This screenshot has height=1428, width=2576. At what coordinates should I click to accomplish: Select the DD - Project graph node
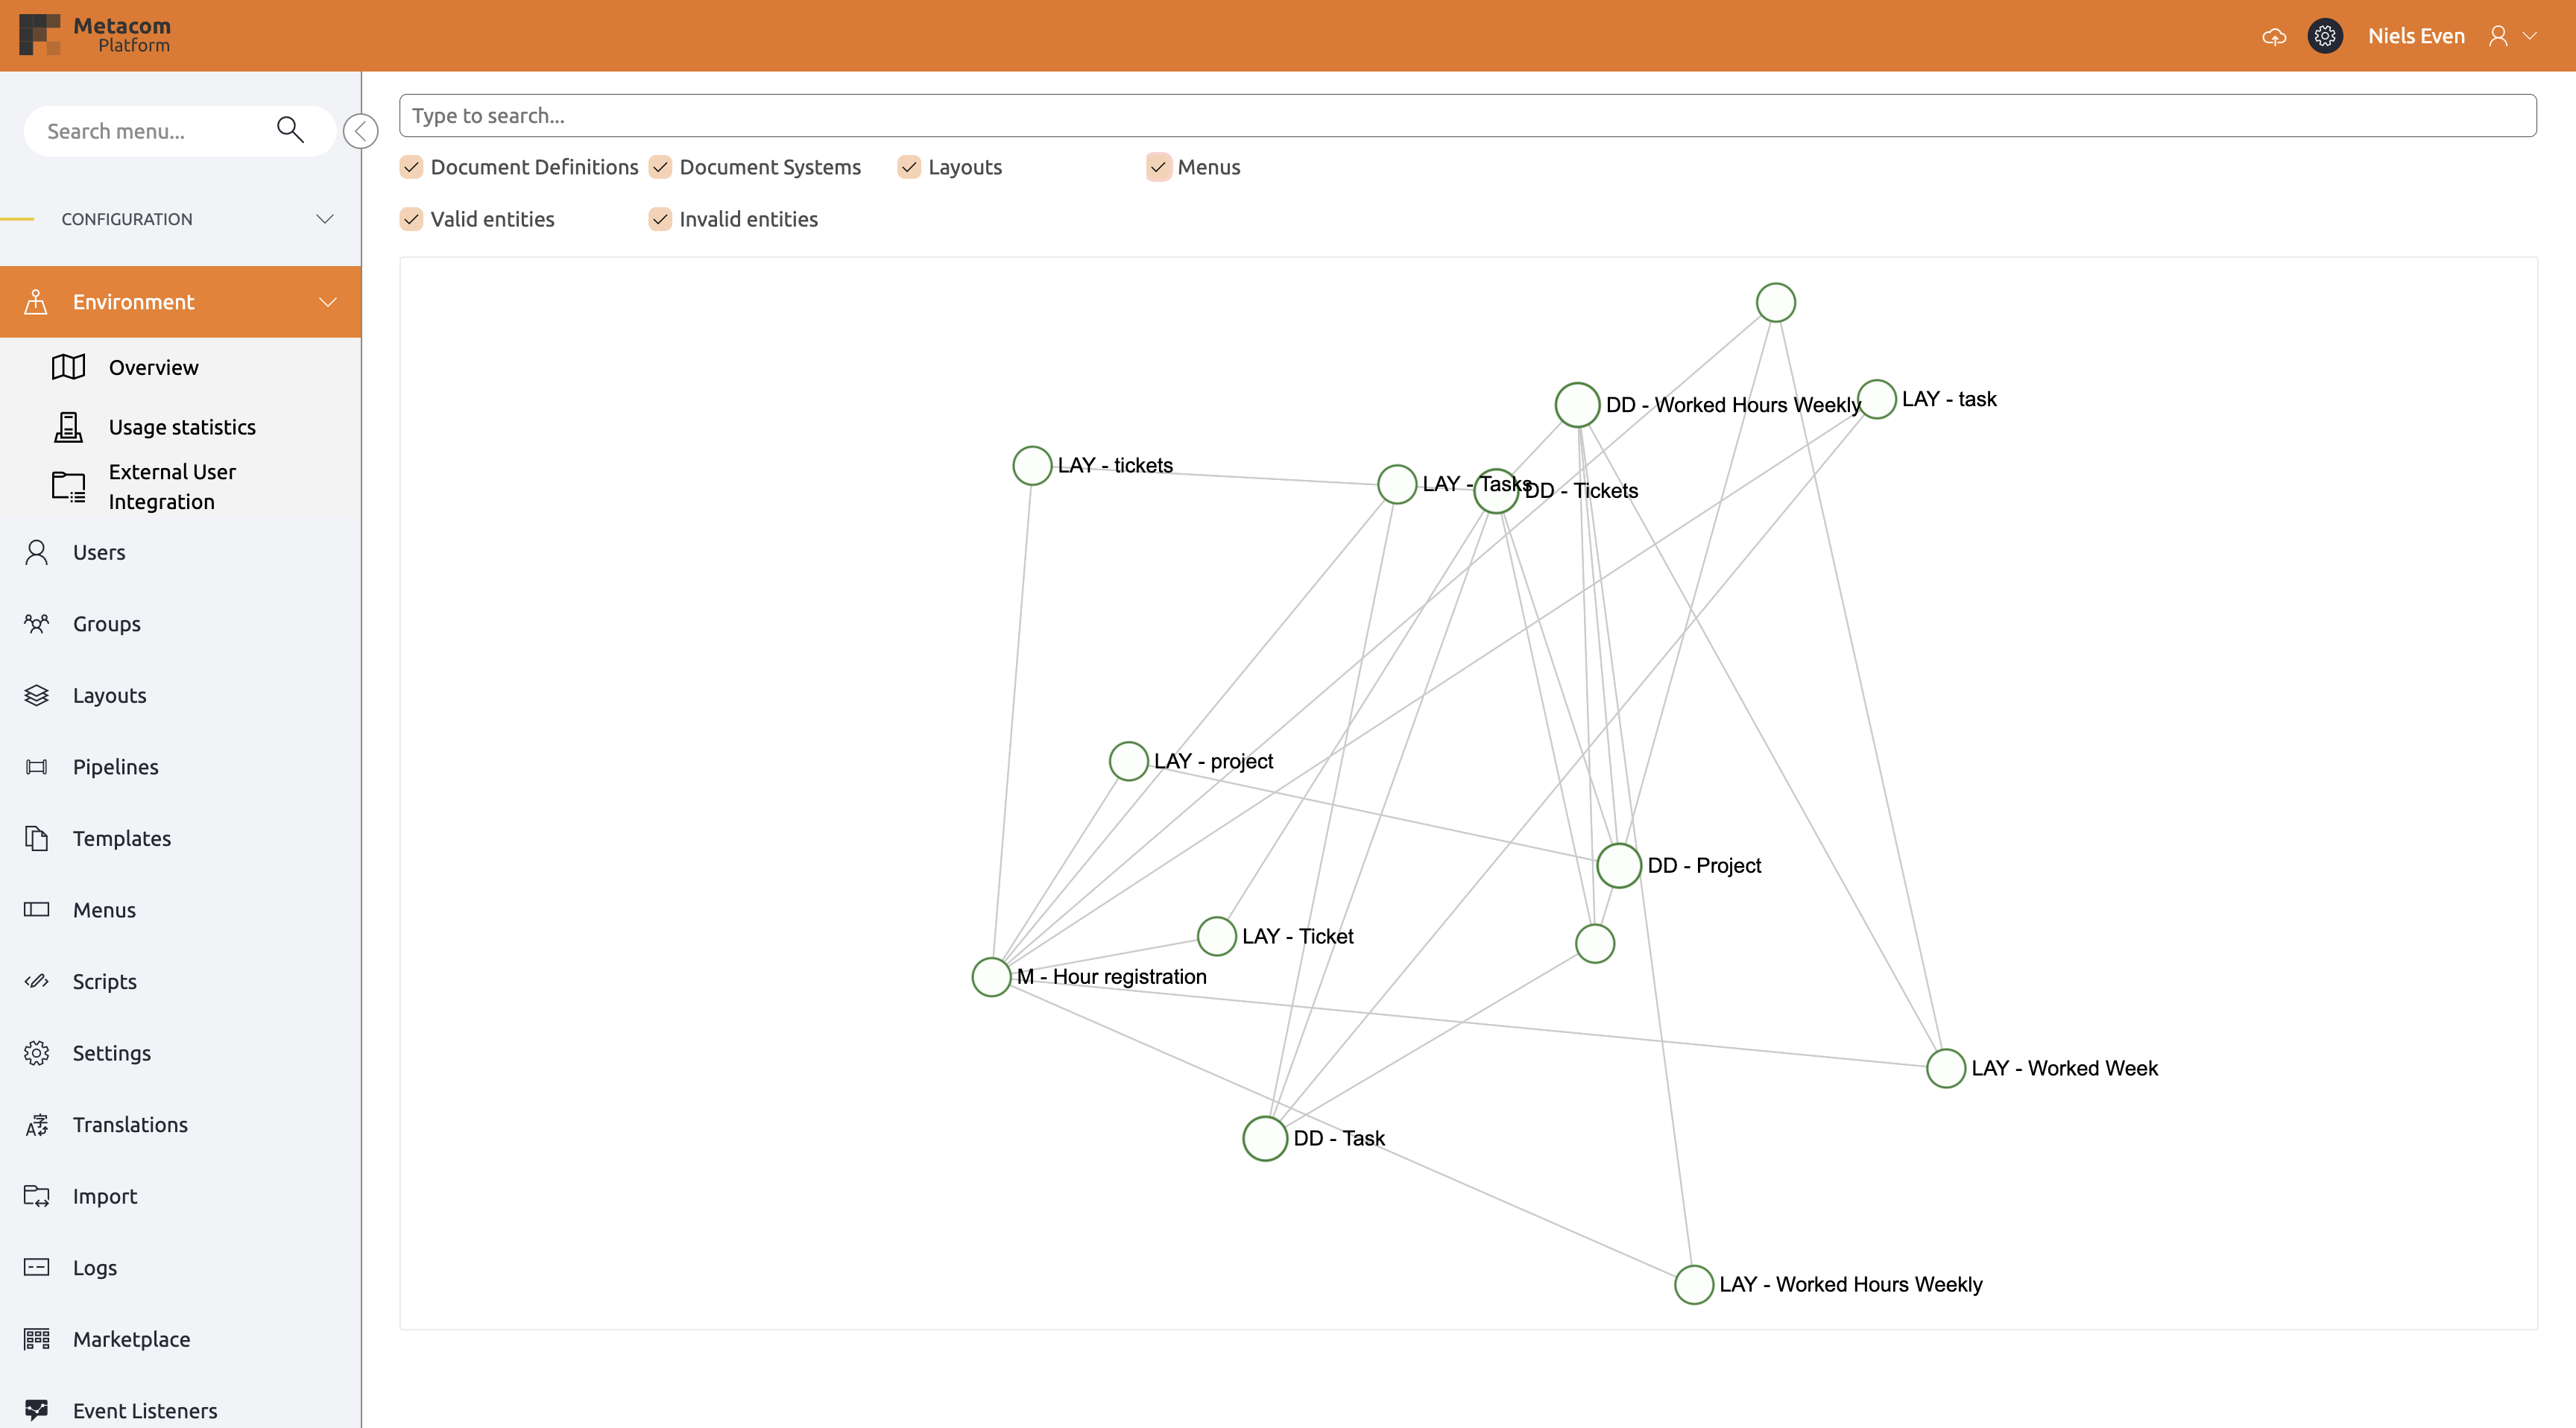1618,866
